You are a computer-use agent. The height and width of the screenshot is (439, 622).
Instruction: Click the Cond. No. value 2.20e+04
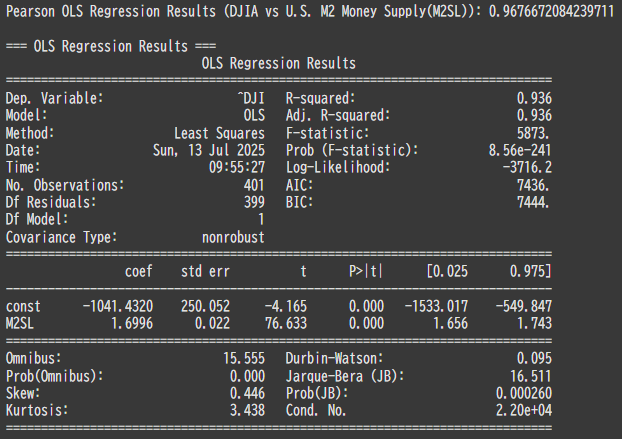pos(524,410)
